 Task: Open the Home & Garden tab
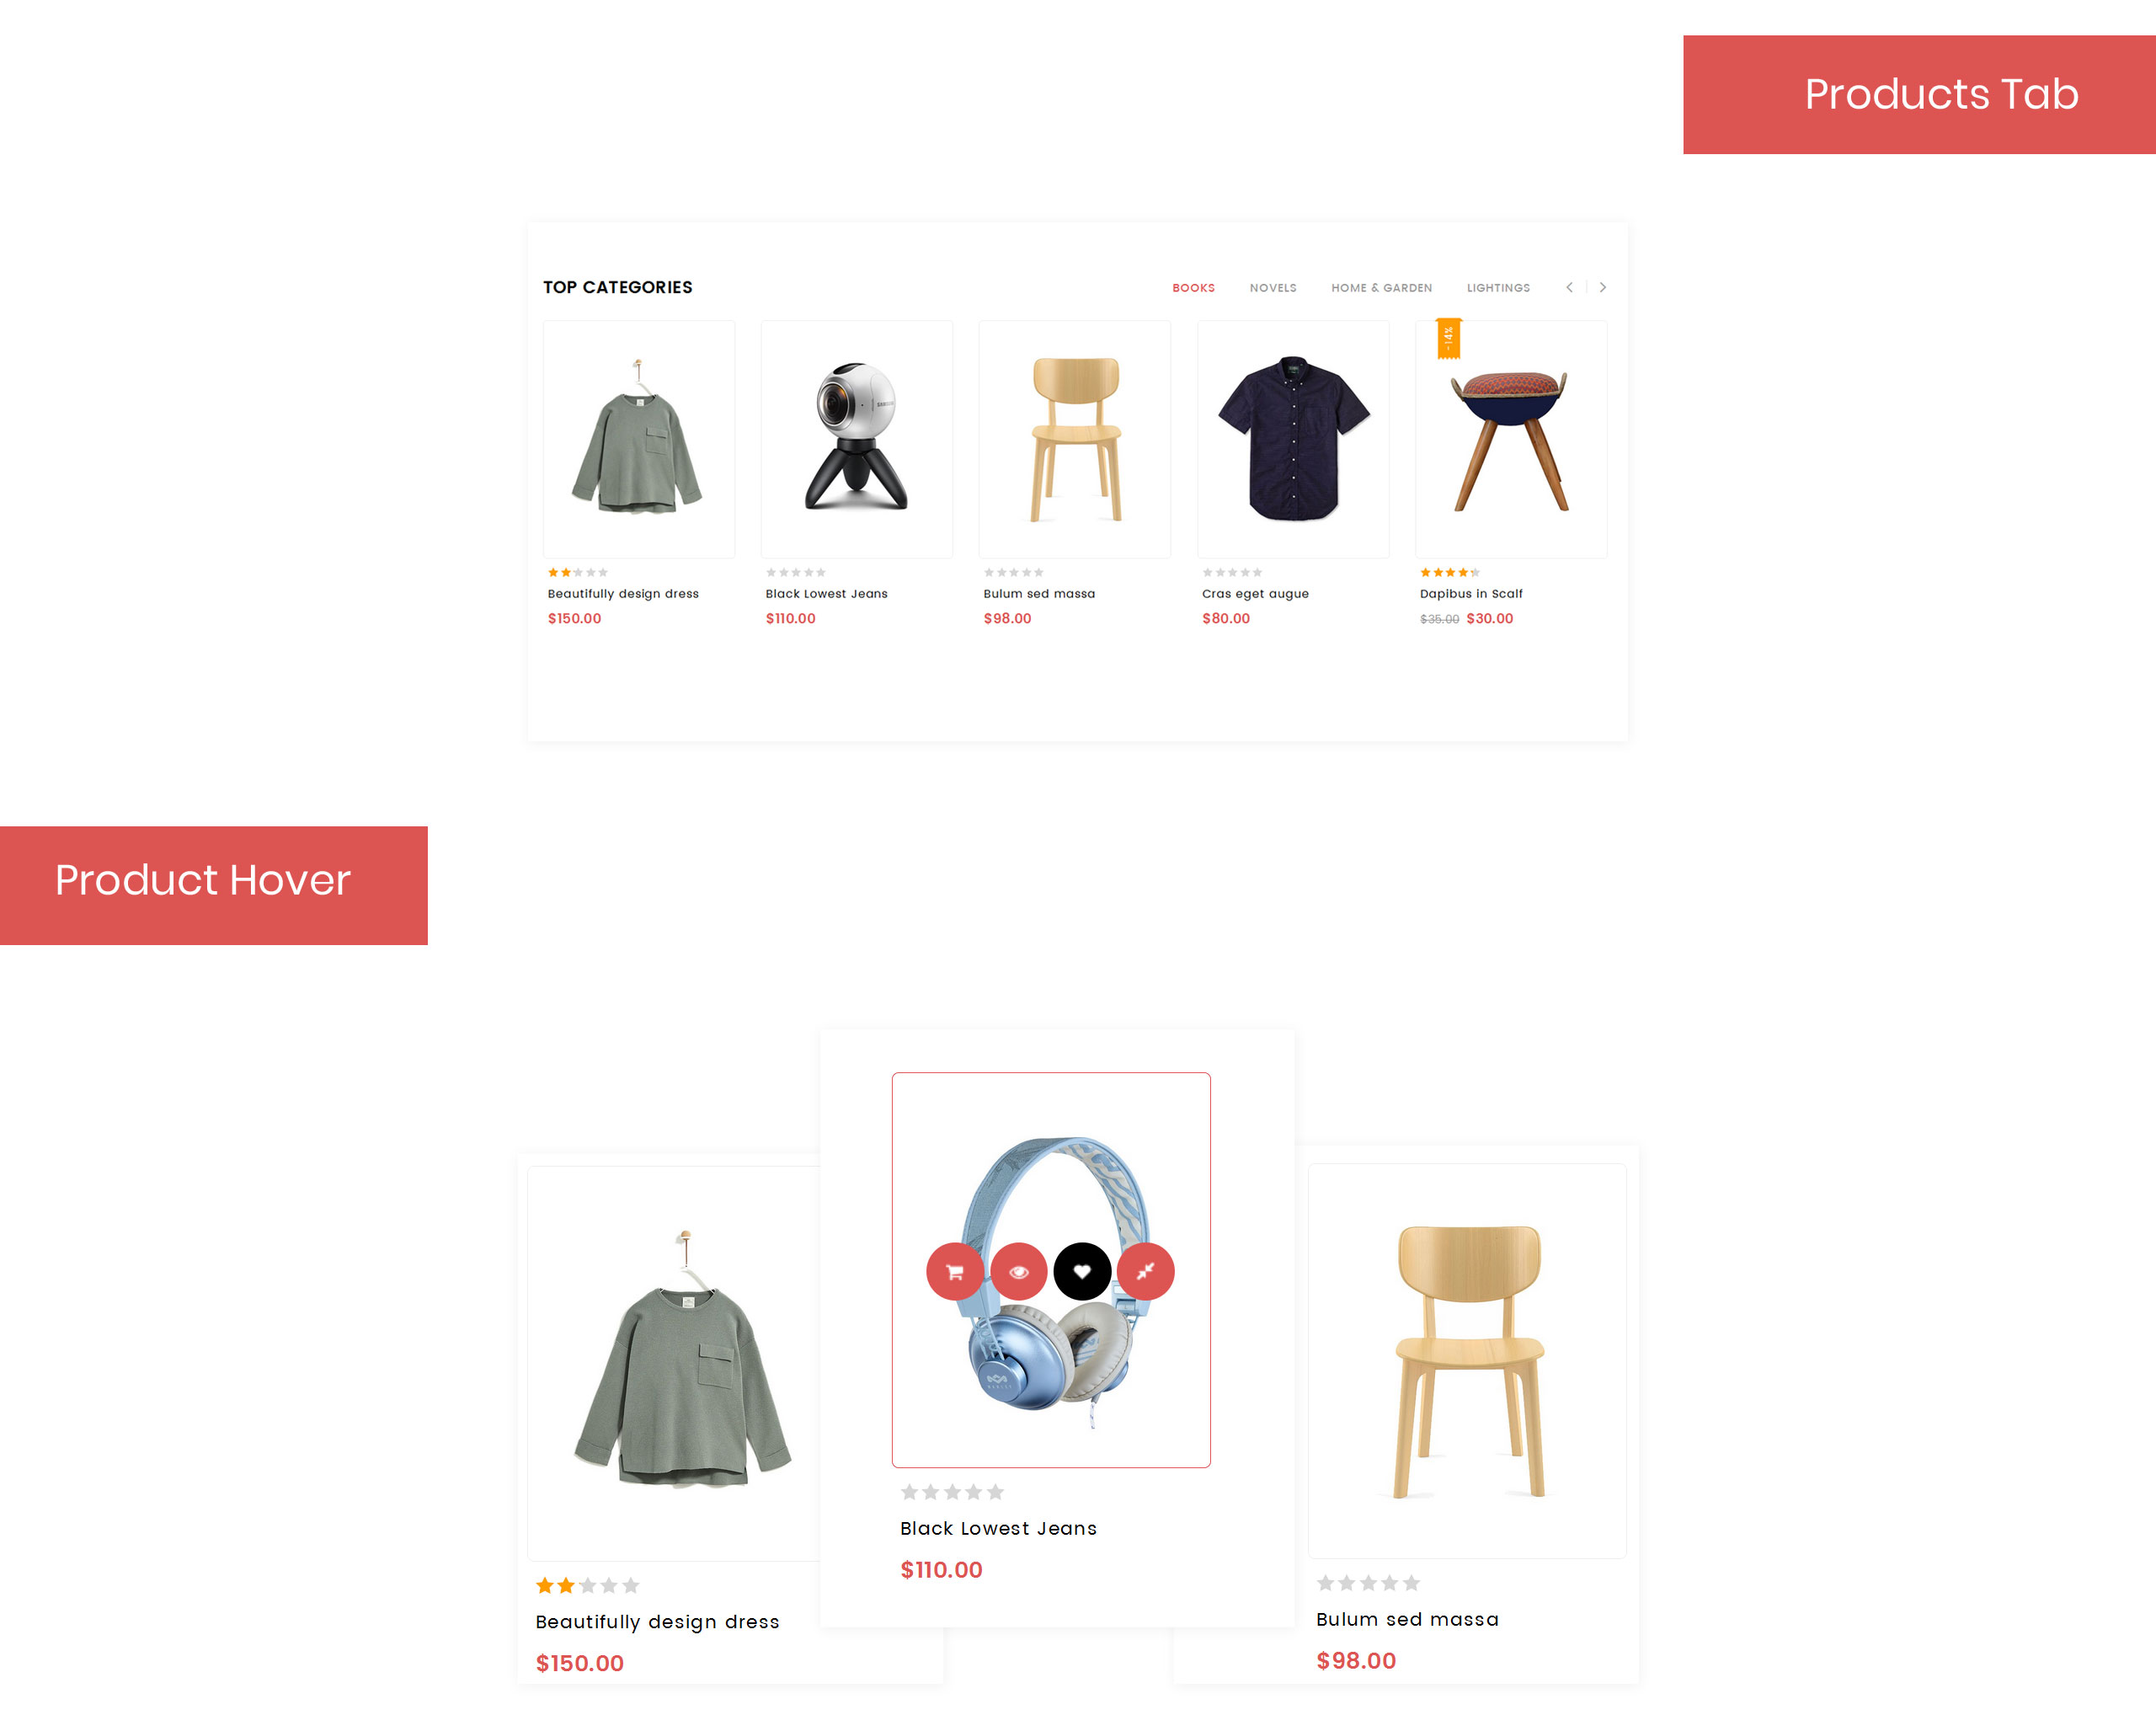pos(1381,288)
